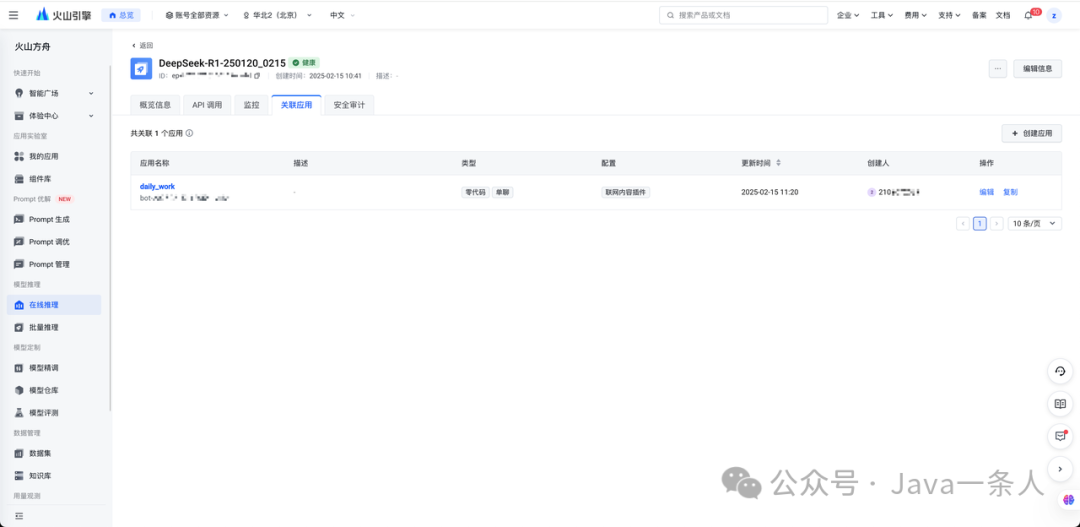The height and width of the screenshot is (527, 1080).
Task: Open the daily_work application link
Action: tap(157, 186)
